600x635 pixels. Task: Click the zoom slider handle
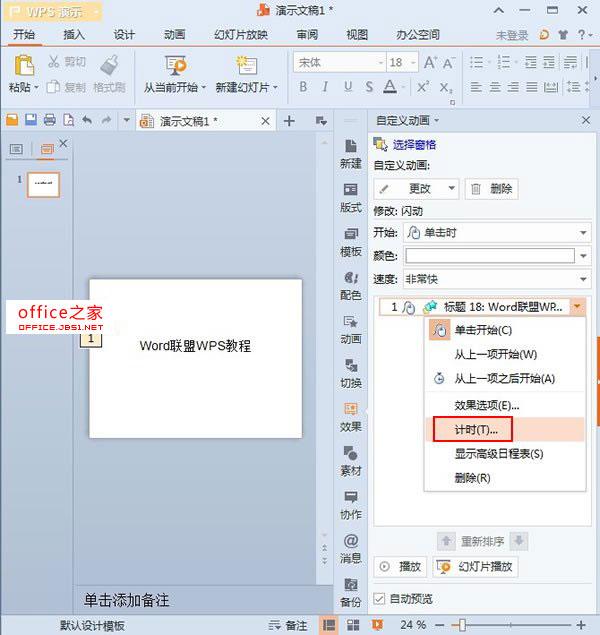click(462, 625)
